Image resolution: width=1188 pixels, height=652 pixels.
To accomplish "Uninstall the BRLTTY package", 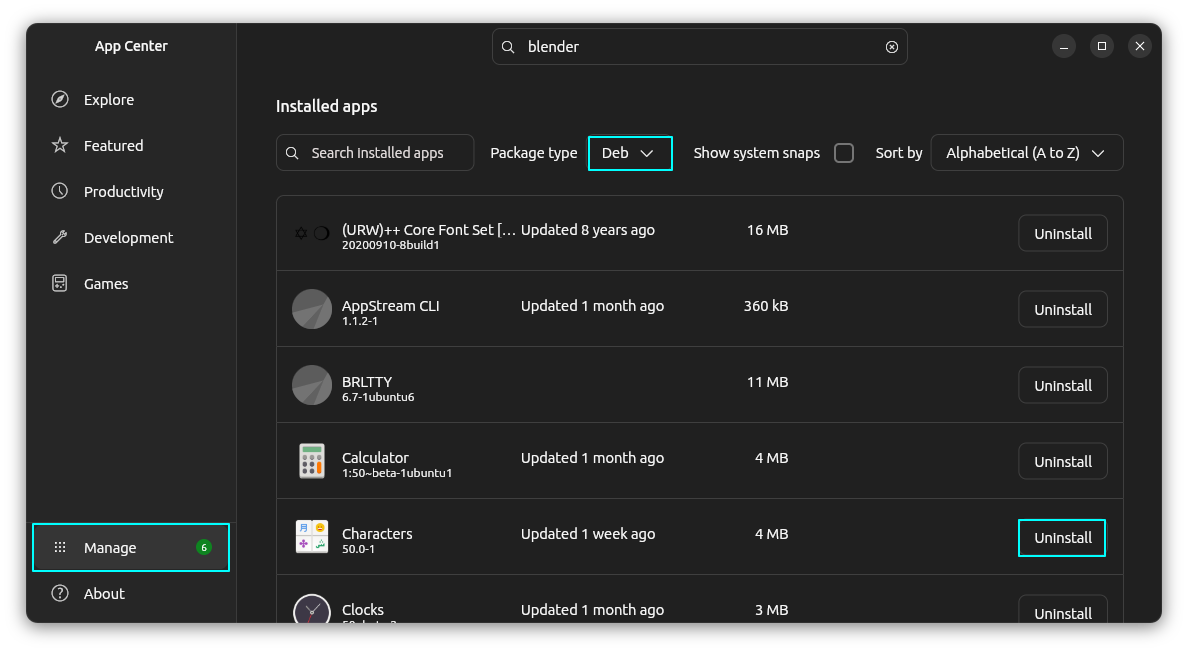I will coord(1062,385).
